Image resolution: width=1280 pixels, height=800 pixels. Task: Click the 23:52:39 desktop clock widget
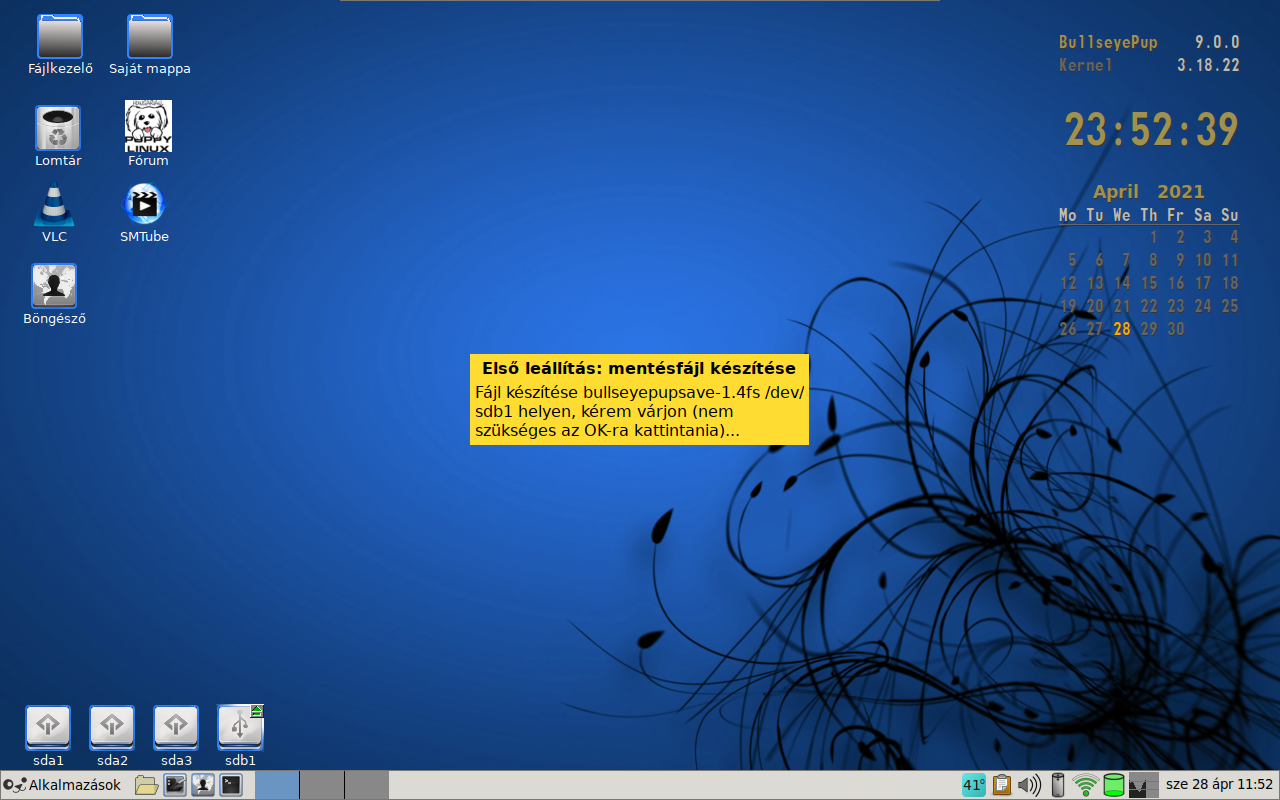coord(1151,130)
